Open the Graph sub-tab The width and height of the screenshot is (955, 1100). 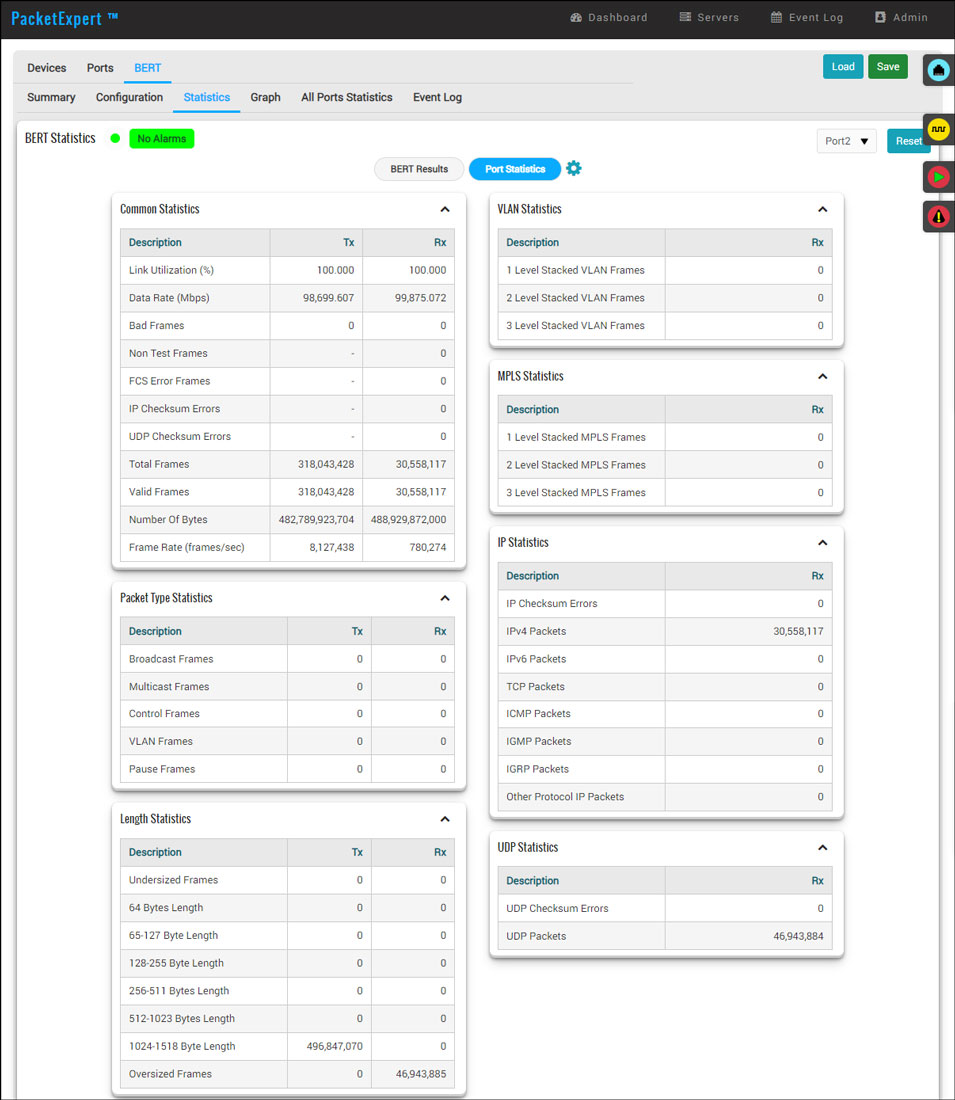click(x=265, y=98)
